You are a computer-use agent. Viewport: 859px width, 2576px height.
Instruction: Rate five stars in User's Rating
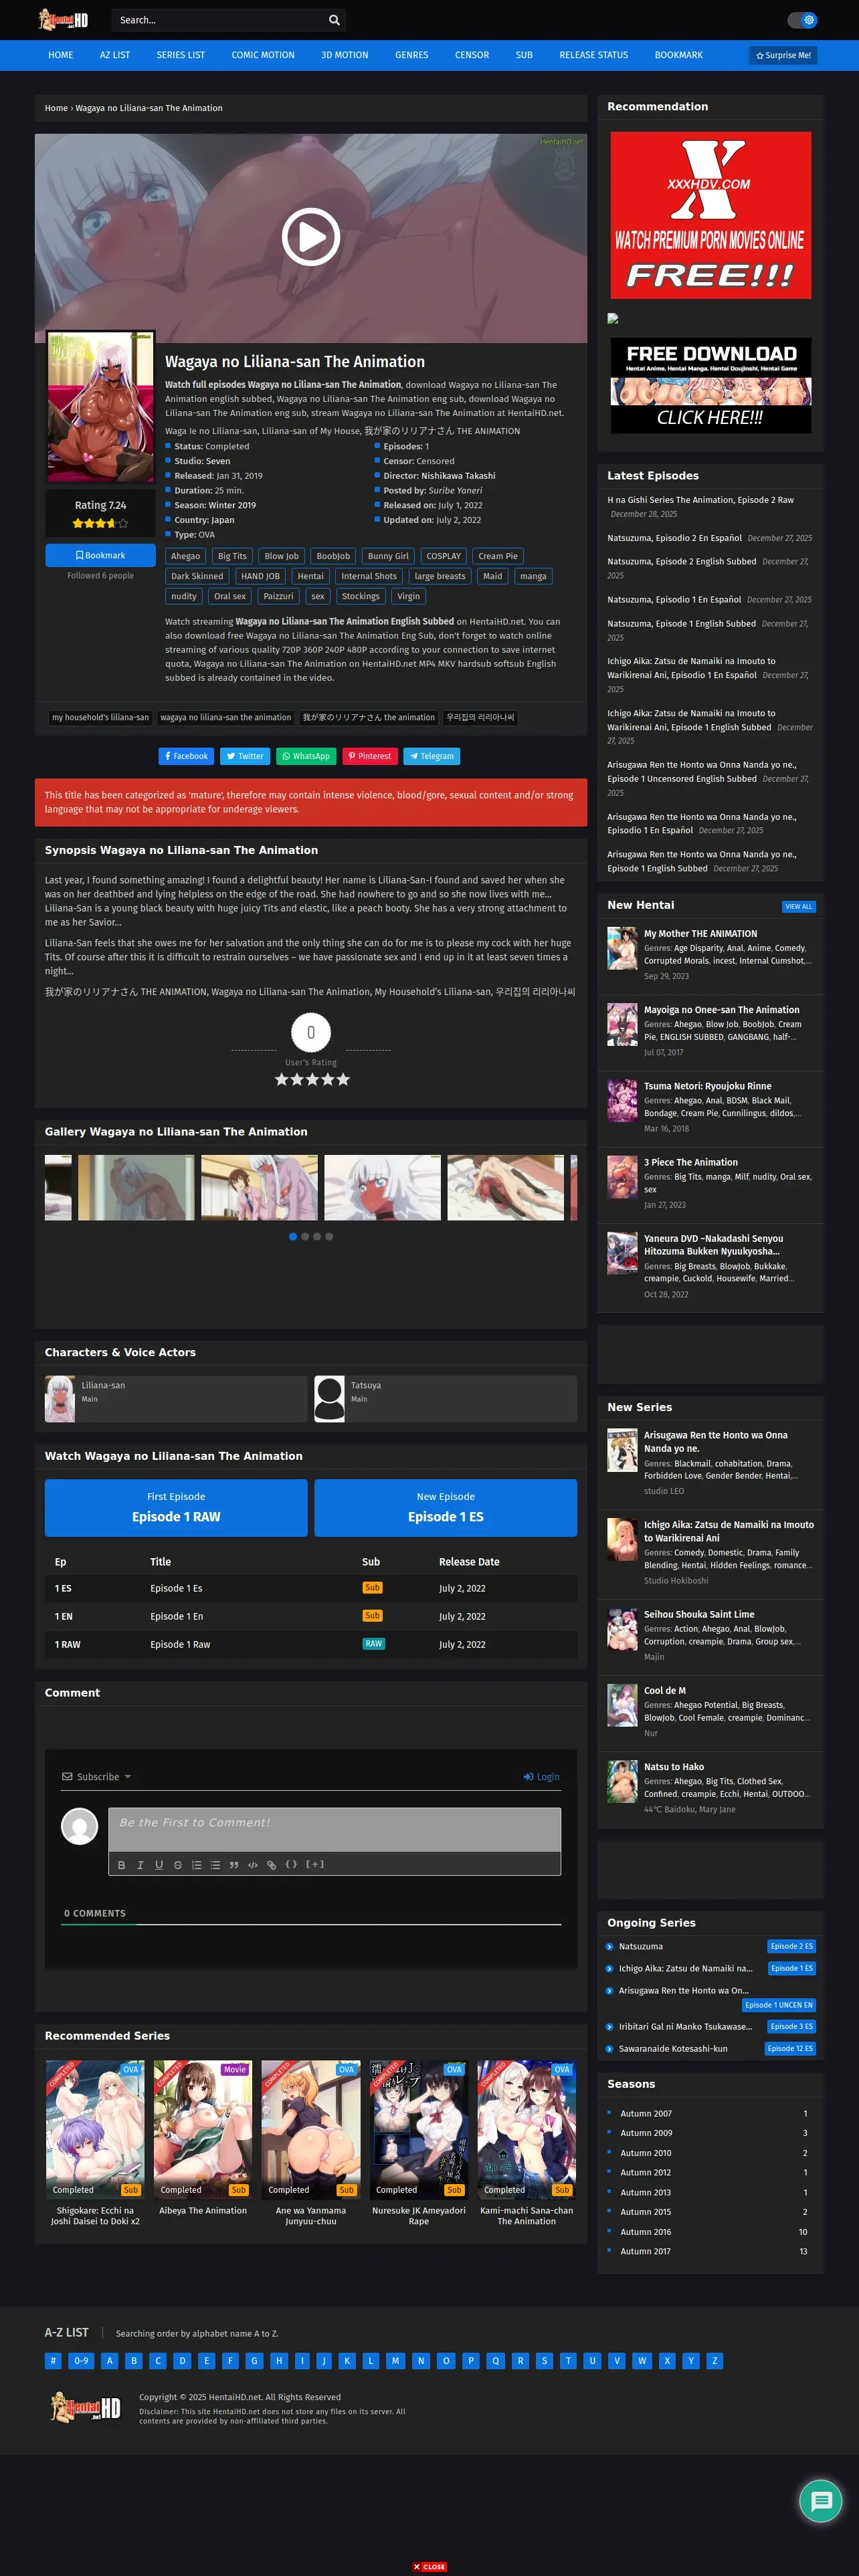(x=343, y=1080)
